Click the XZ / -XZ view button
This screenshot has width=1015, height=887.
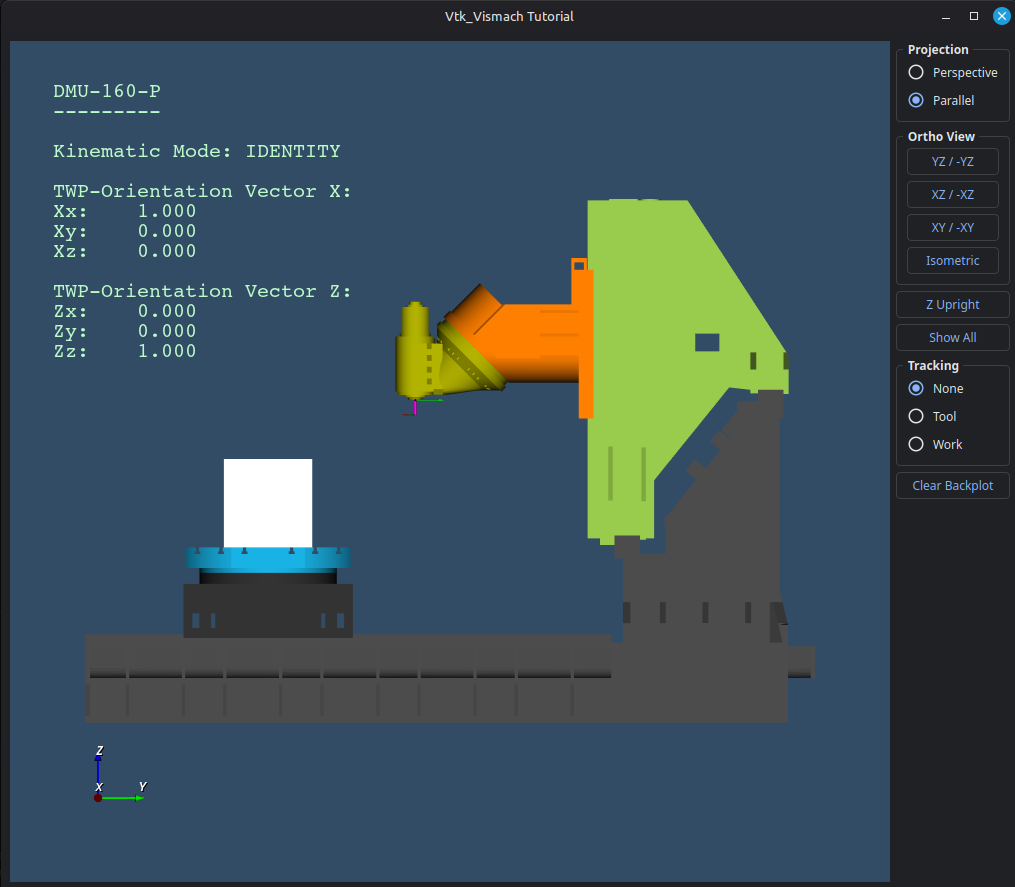pyautogui.click(x=952, y=195)
